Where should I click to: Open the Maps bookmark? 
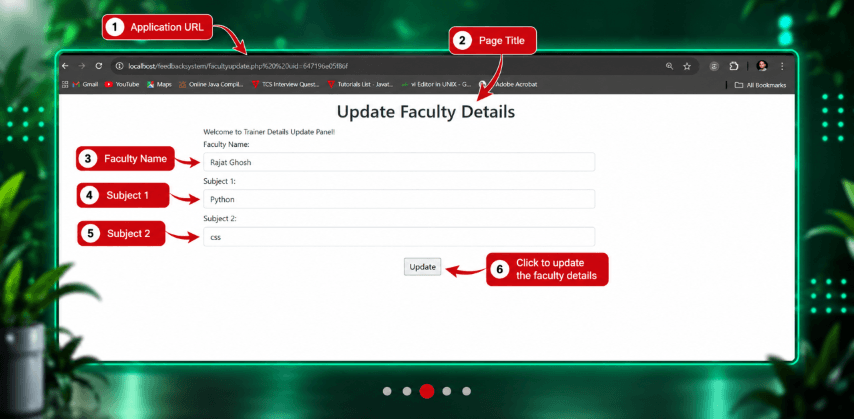point(160,84)
